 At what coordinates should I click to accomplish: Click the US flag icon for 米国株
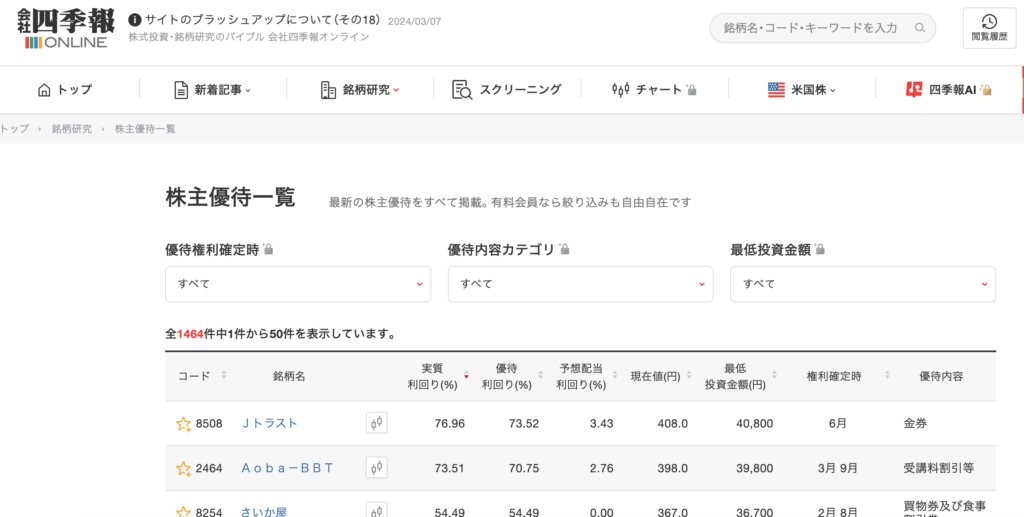pyautogui.click(x=776, y=90)
